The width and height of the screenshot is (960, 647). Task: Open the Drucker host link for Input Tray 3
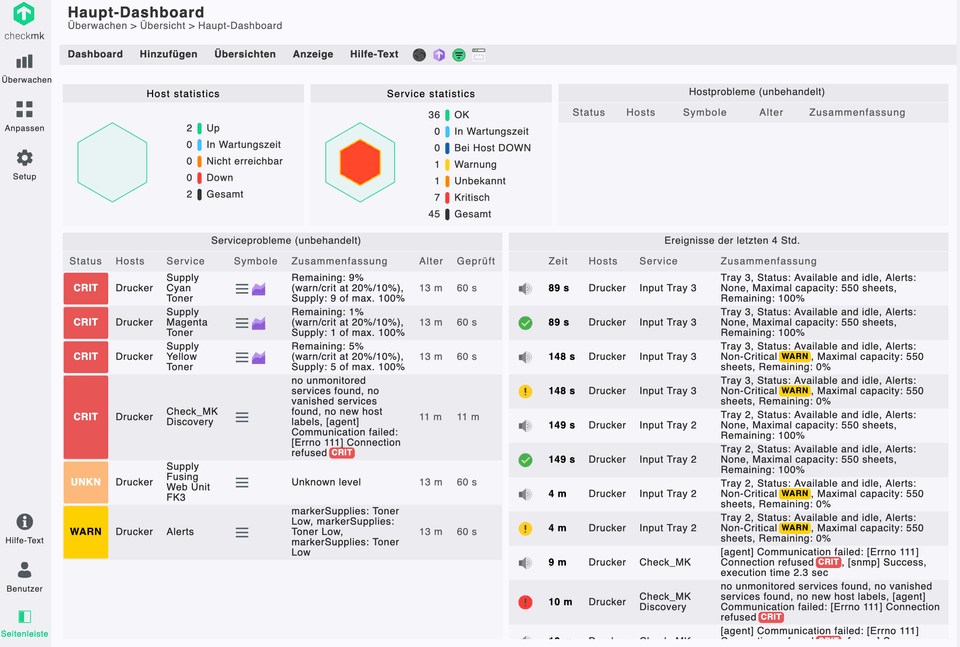click(x=607, y=288)
